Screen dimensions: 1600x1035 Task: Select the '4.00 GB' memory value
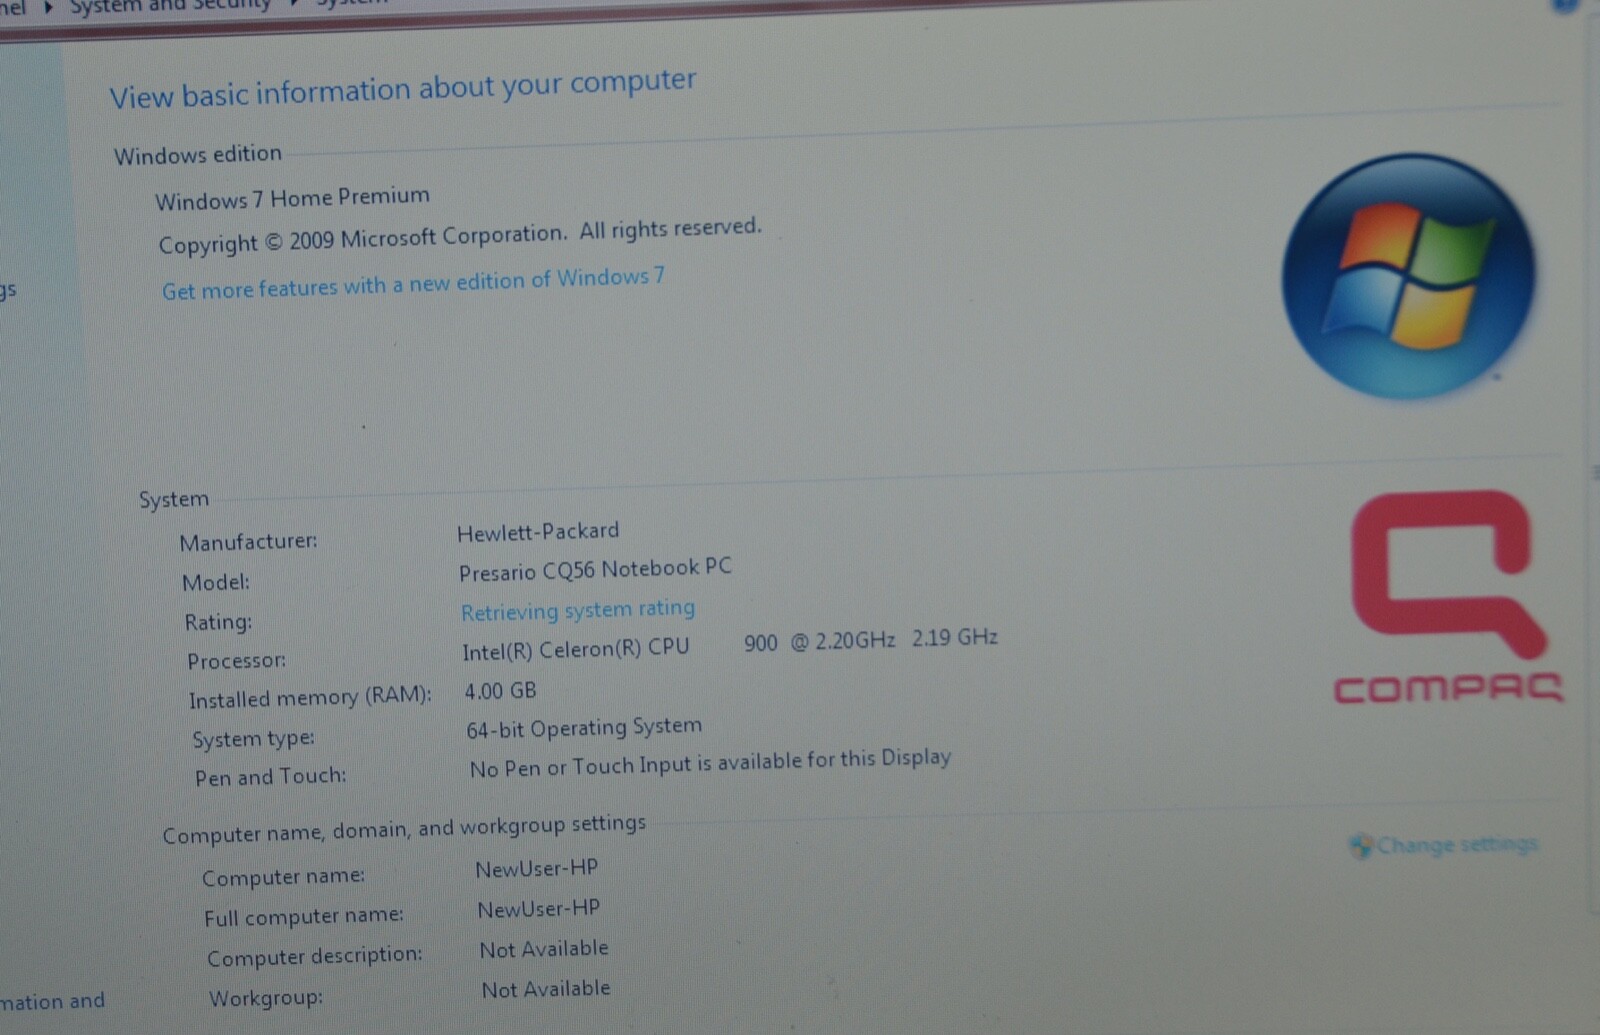click(500, 691)
